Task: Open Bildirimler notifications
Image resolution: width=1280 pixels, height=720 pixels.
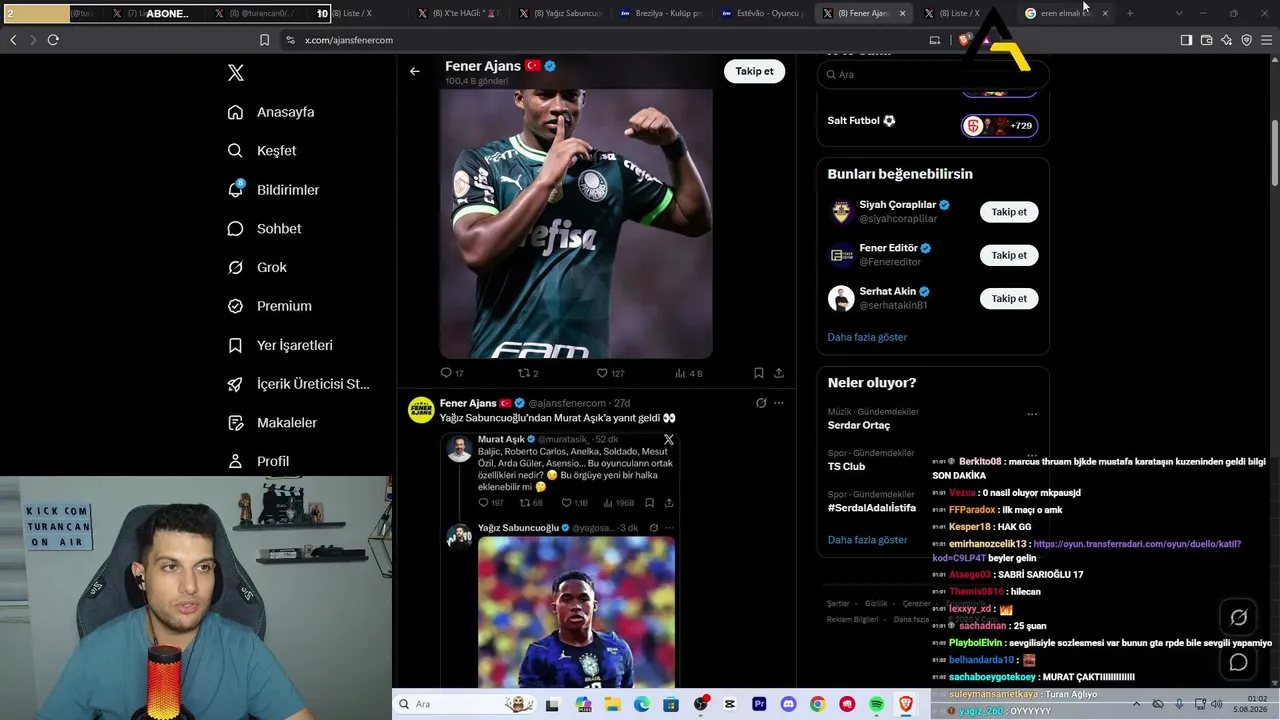Action: click(x=273, y=190)
